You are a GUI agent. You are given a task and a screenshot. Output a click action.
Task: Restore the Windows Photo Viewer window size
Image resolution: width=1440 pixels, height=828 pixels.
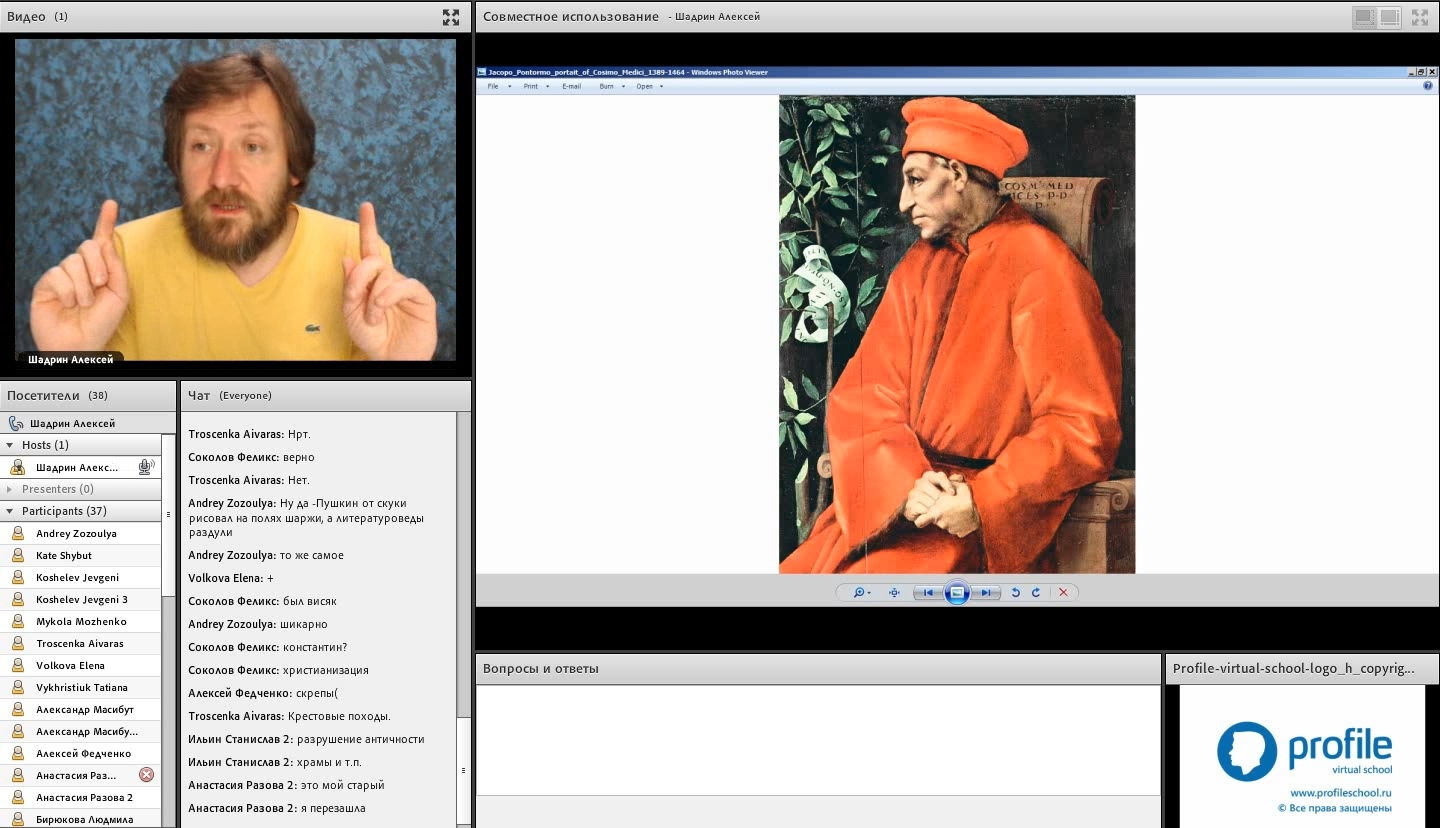pyautogui.click(x=1421, y=72)
